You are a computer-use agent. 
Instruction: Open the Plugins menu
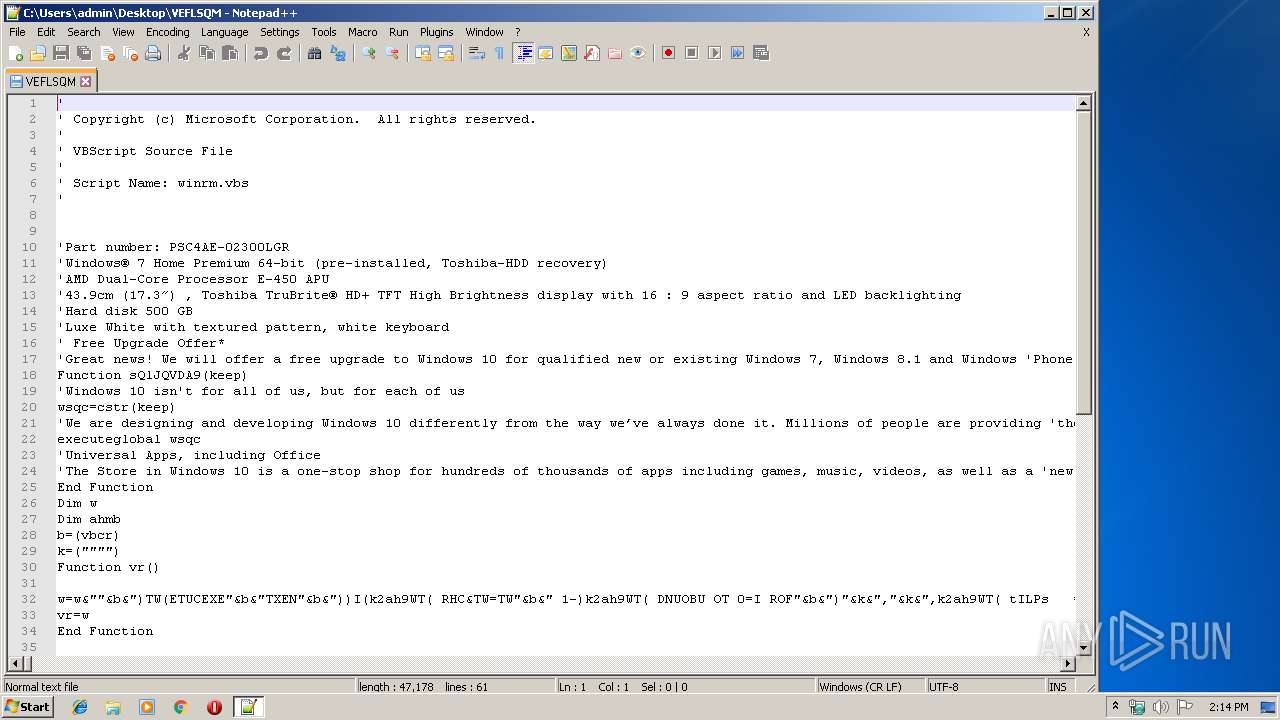pos(437,32)
